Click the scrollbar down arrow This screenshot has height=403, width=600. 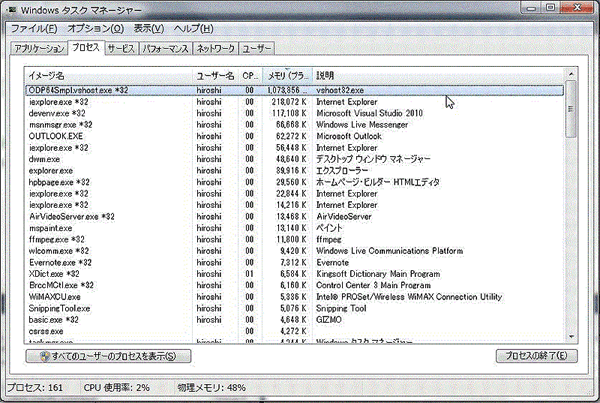[571, 337]
